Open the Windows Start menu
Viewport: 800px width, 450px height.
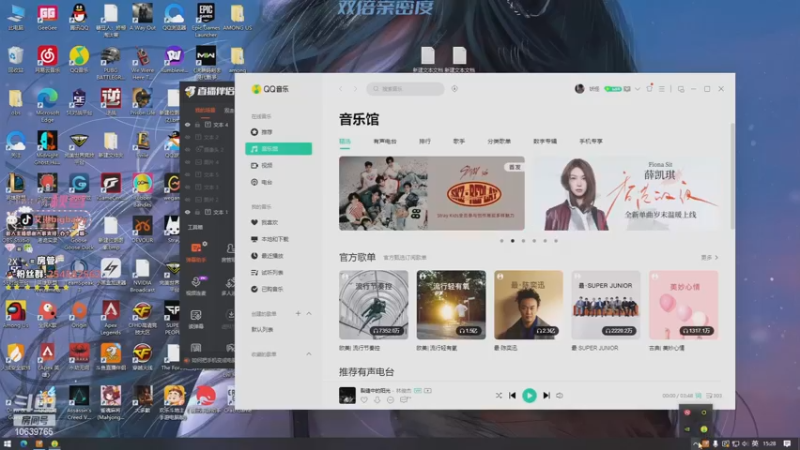coord(7,444)
